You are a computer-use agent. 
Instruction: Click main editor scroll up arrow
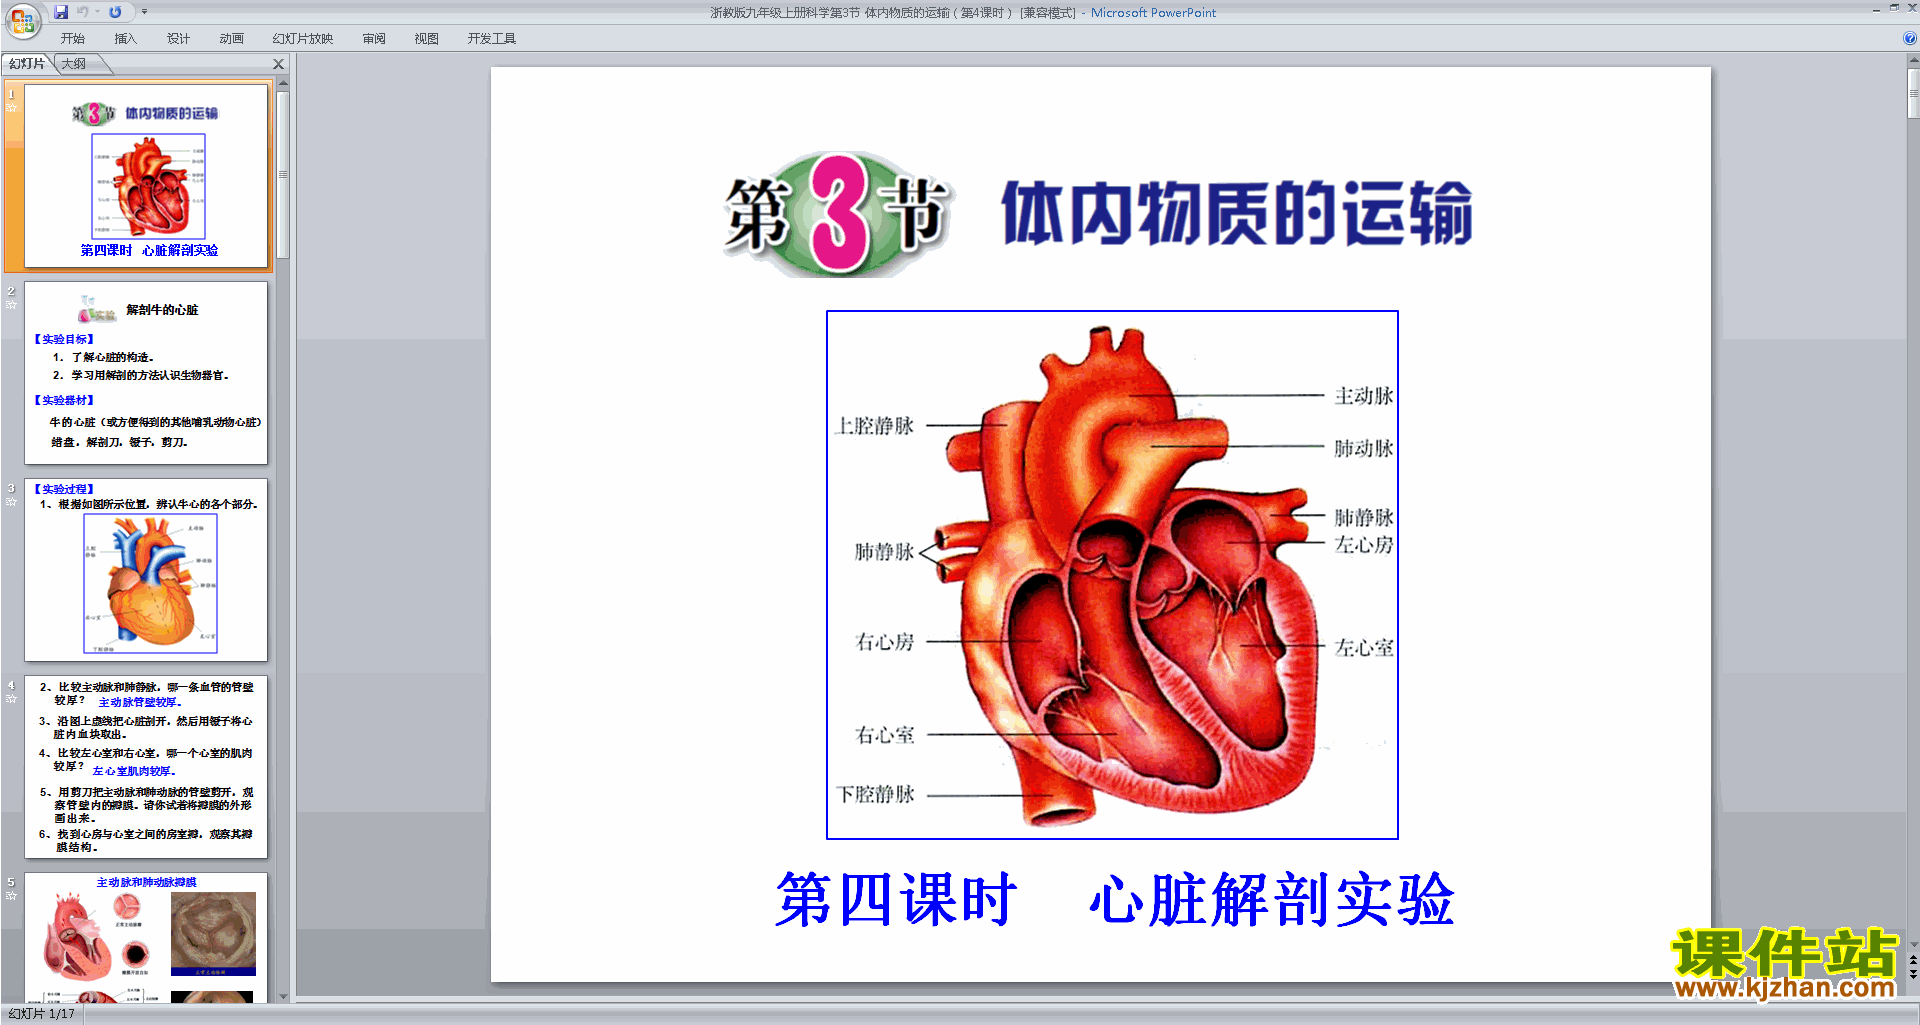1913,61
